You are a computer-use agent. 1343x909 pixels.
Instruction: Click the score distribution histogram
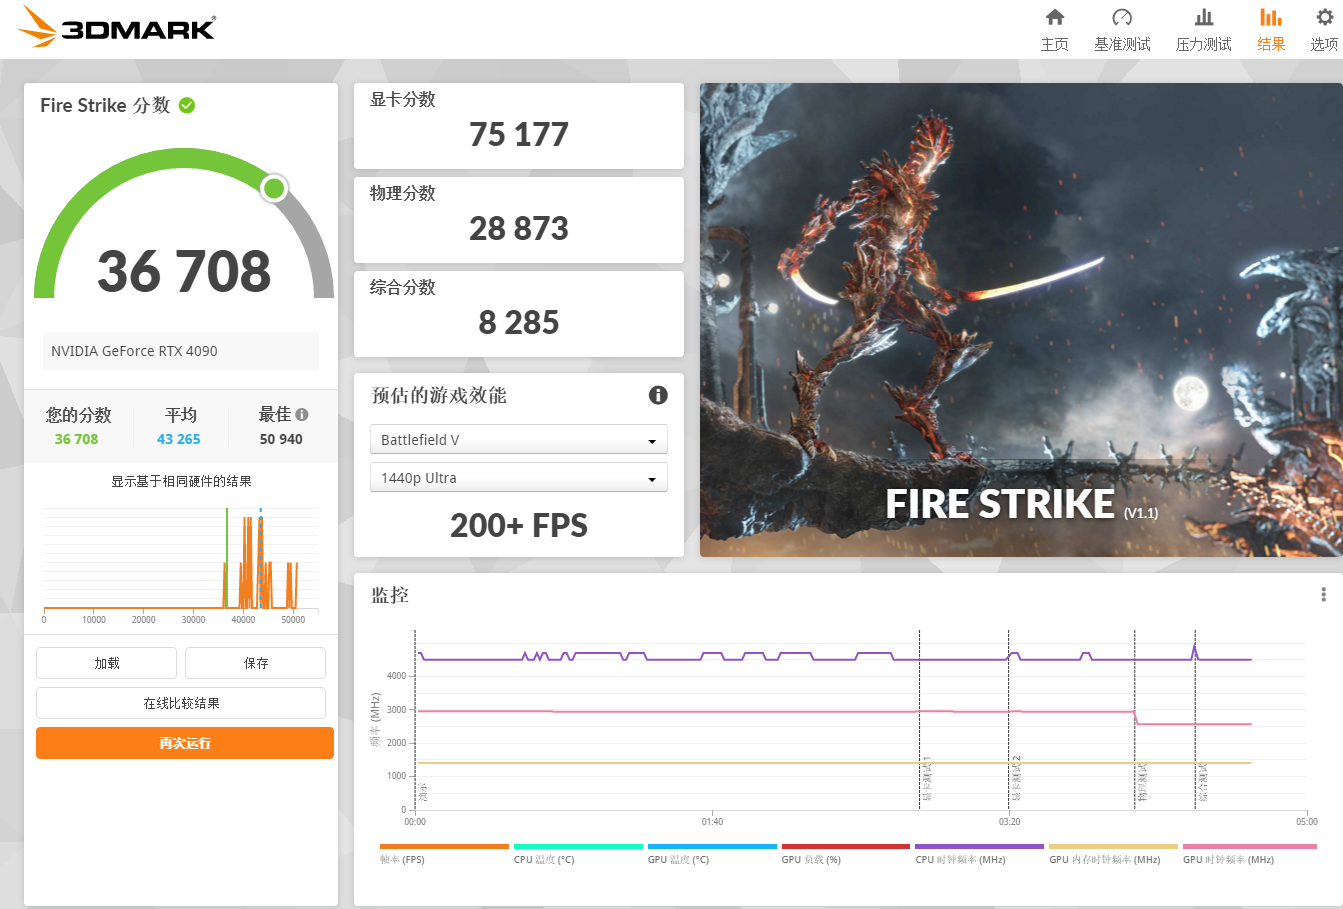click(181, 560)
